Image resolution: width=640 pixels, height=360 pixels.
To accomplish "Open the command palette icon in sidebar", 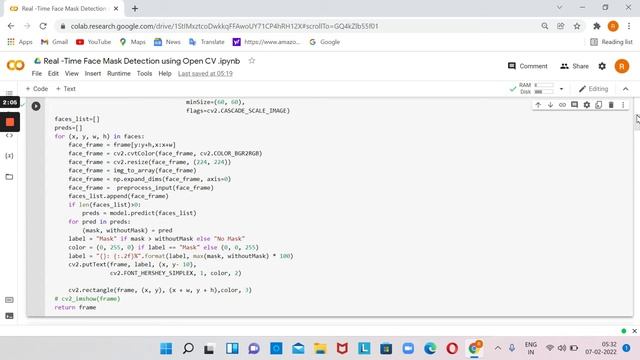I will 9,300.
